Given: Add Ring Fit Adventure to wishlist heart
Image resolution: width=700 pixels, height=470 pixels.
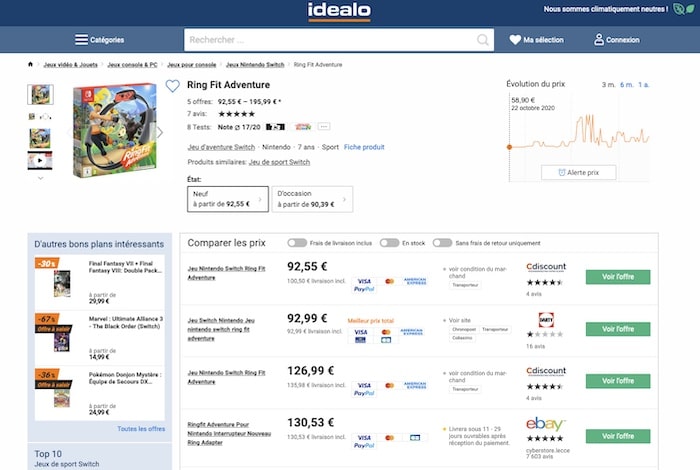Looking at the screenshot, I should click(x=172, y=86).
